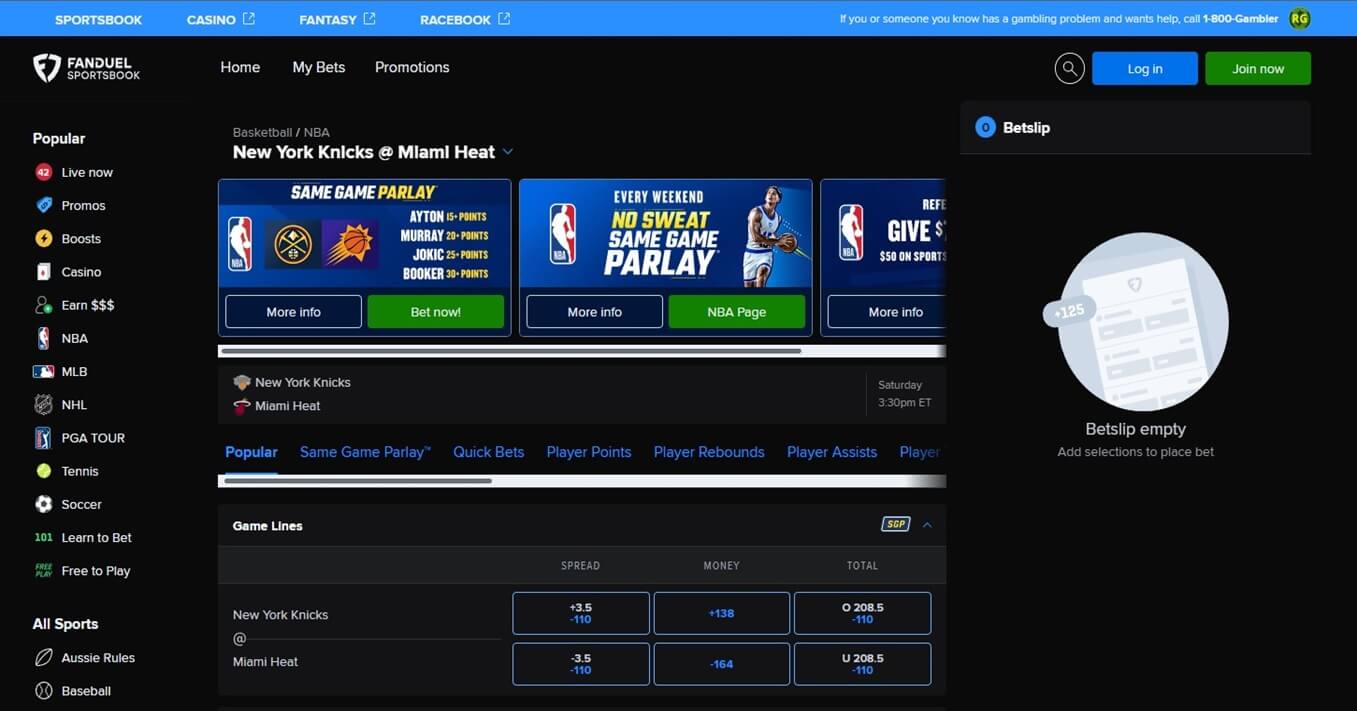Toggle the SGP badge in Game Lines

click(895, 524)
